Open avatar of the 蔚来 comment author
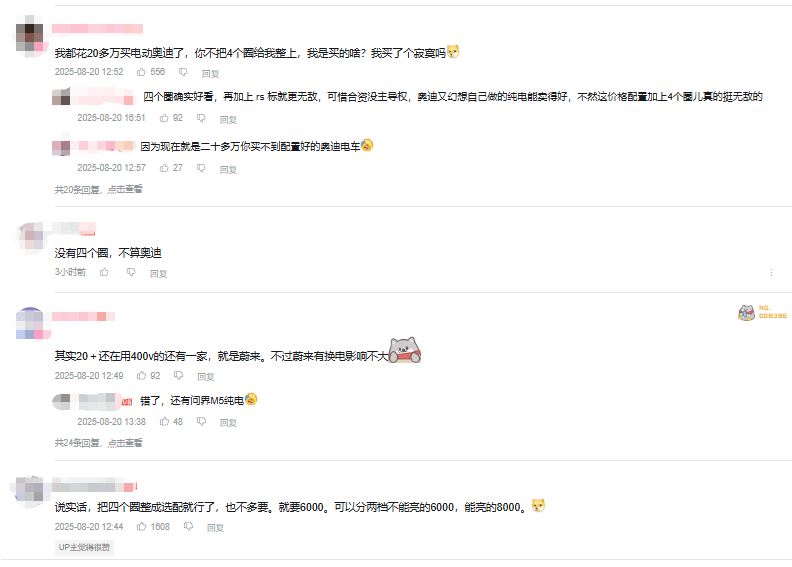Image resolution: width=792 pixels, height=567 pixels. [x=32, y=323]
